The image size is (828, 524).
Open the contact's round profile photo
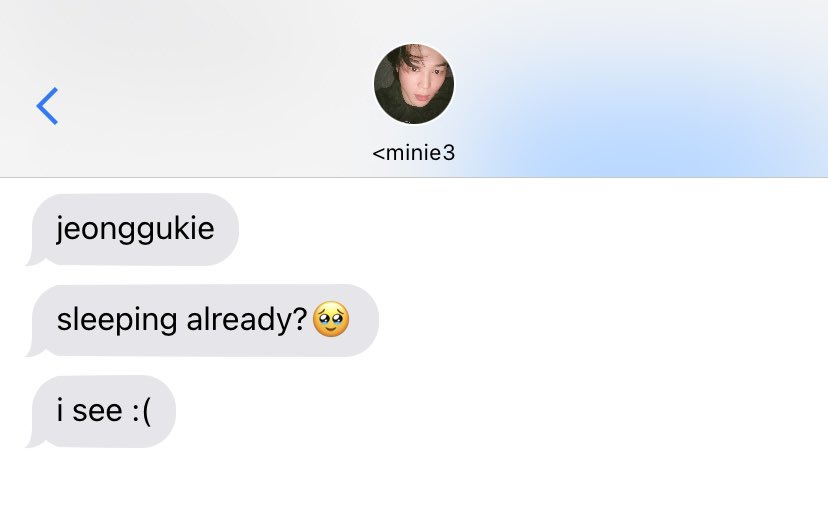pyautogui.click(x=414, y=84)
